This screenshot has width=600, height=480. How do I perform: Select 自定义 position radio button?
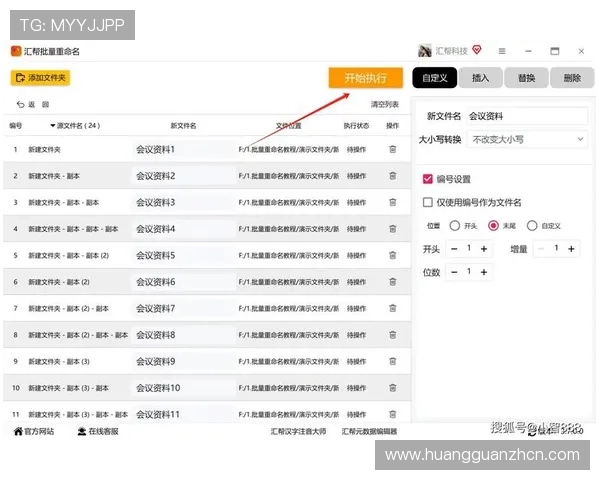point(532,226)
